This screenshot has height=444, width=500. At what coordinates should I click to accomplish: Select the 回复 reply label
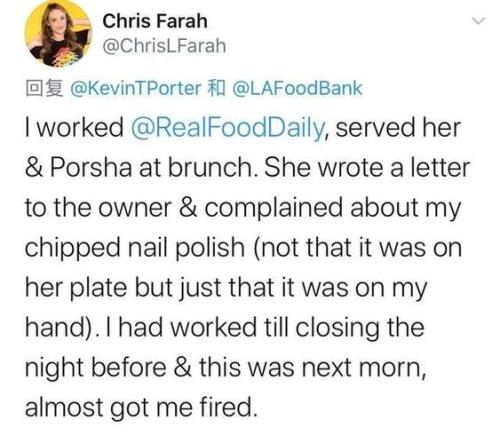tap(44, 88)
